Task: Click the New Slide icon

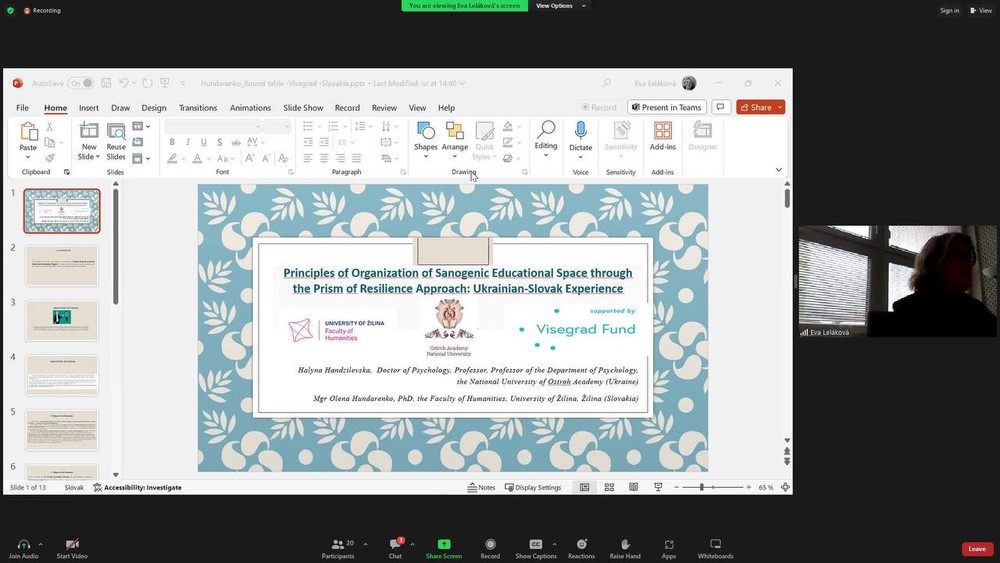Action: (89, 131)
